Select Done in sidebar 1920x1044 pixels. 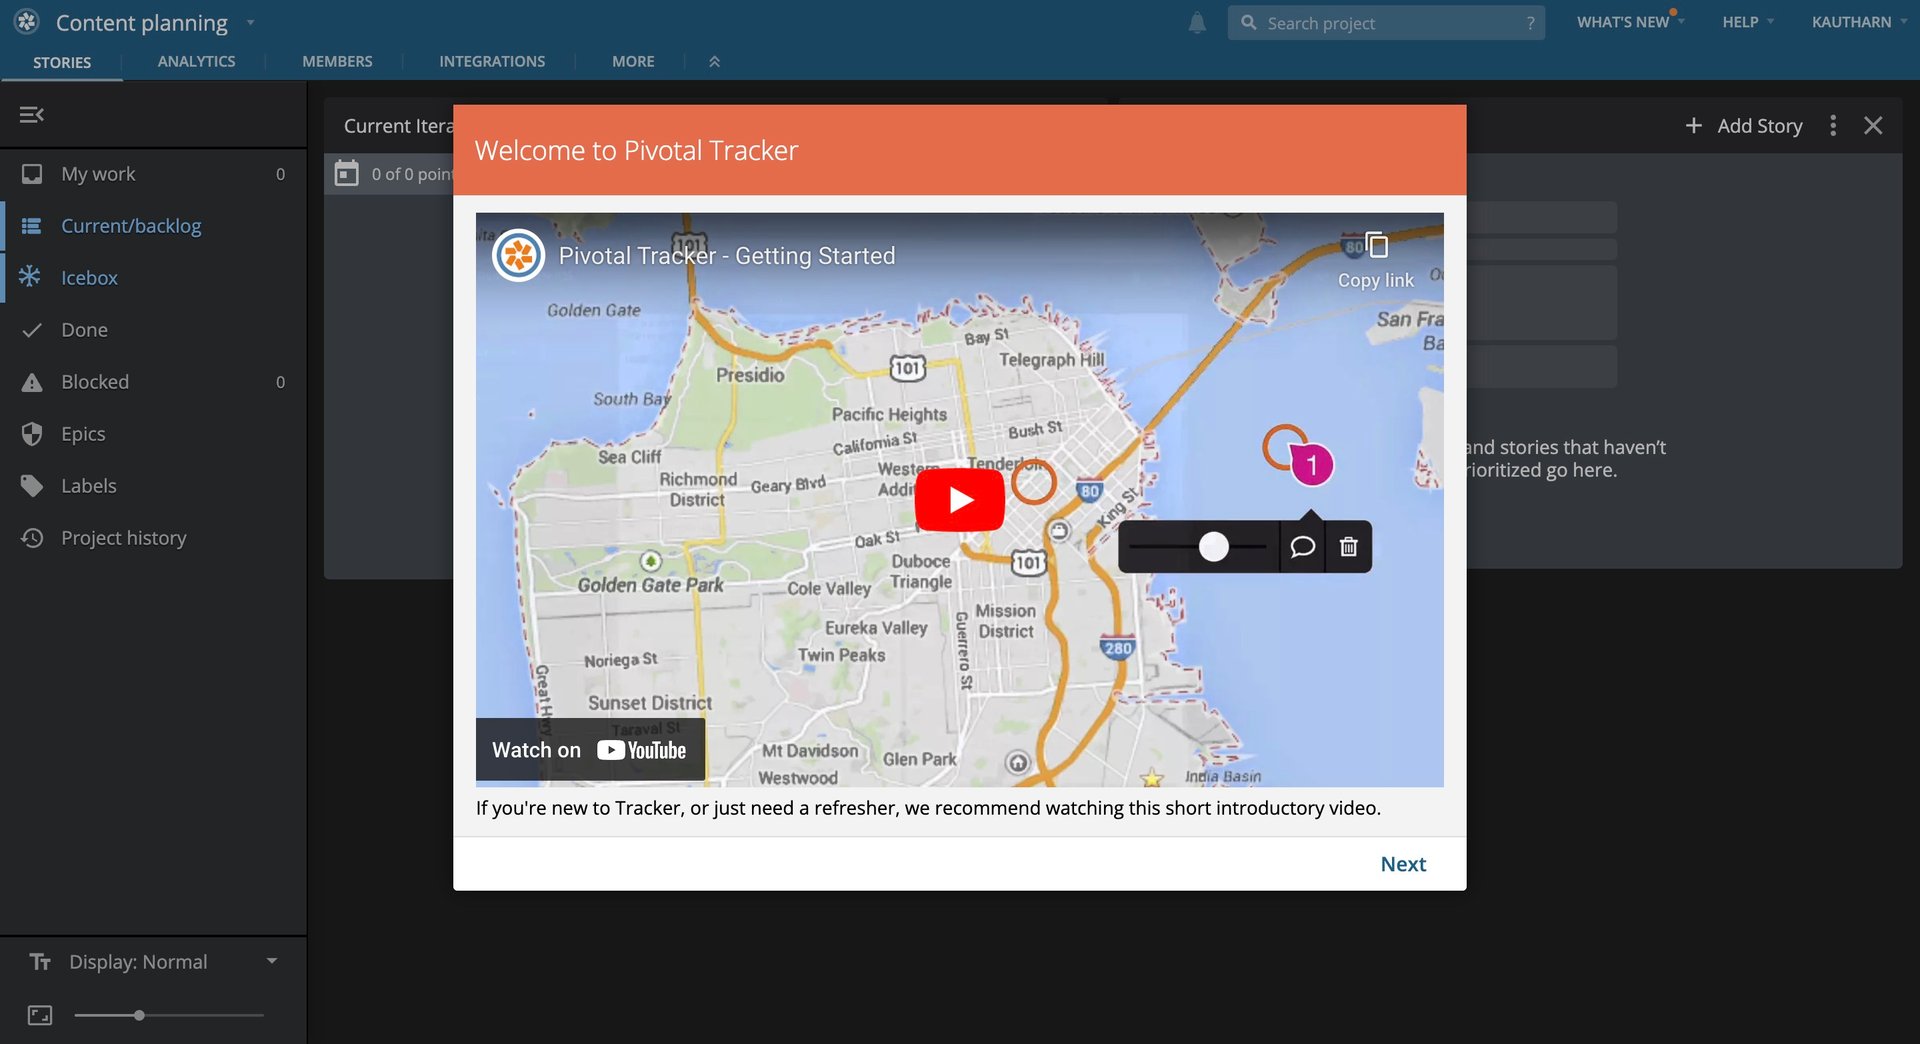[x=153, y=330]
